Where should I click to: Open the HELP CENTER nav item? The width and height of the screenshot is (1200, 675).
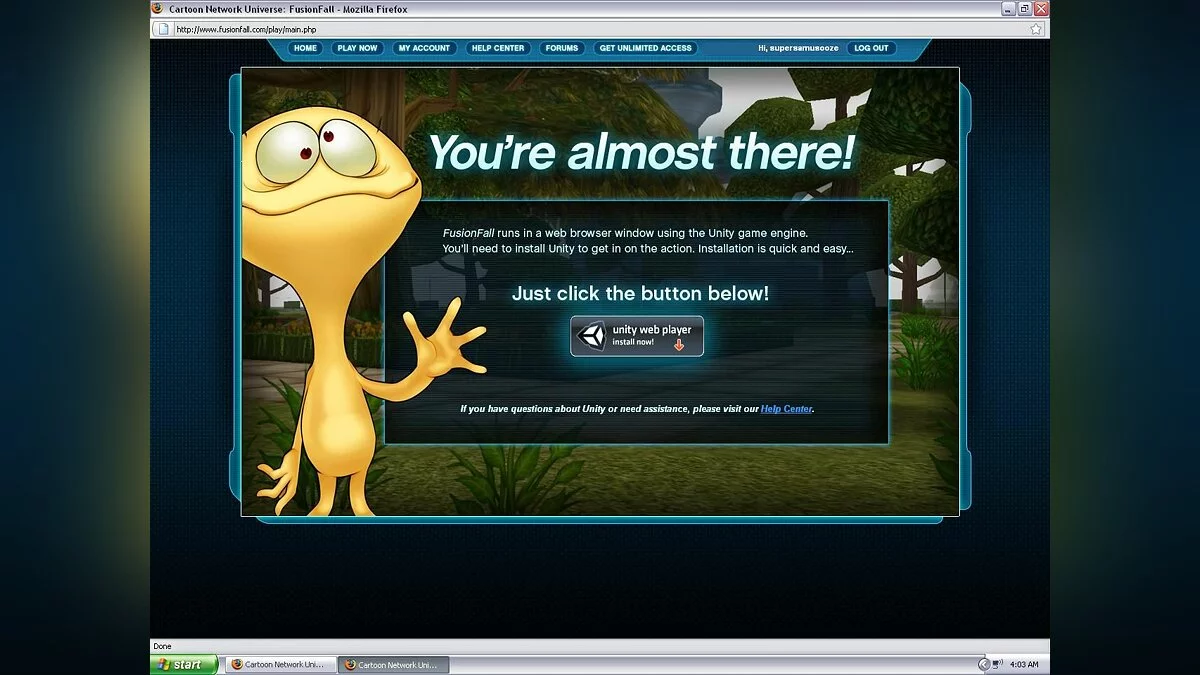pyautogui.click(x=498, y=48)
